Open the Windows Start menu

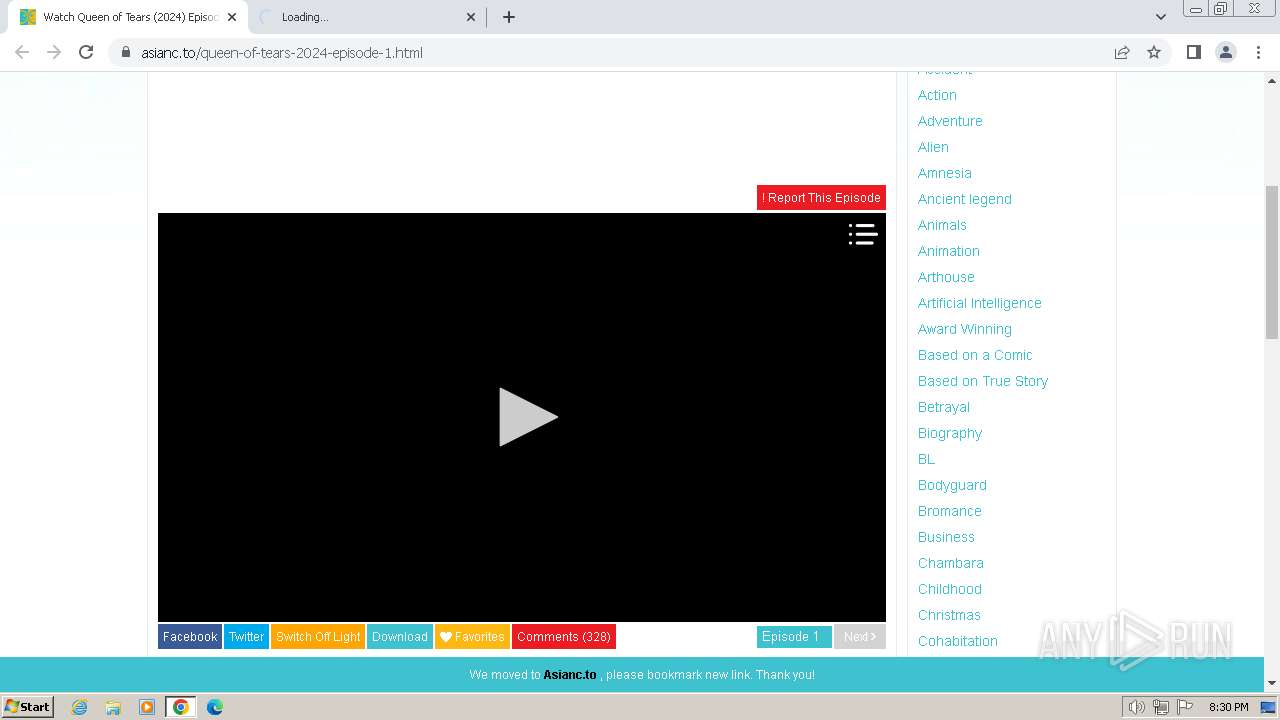point(27,707)
